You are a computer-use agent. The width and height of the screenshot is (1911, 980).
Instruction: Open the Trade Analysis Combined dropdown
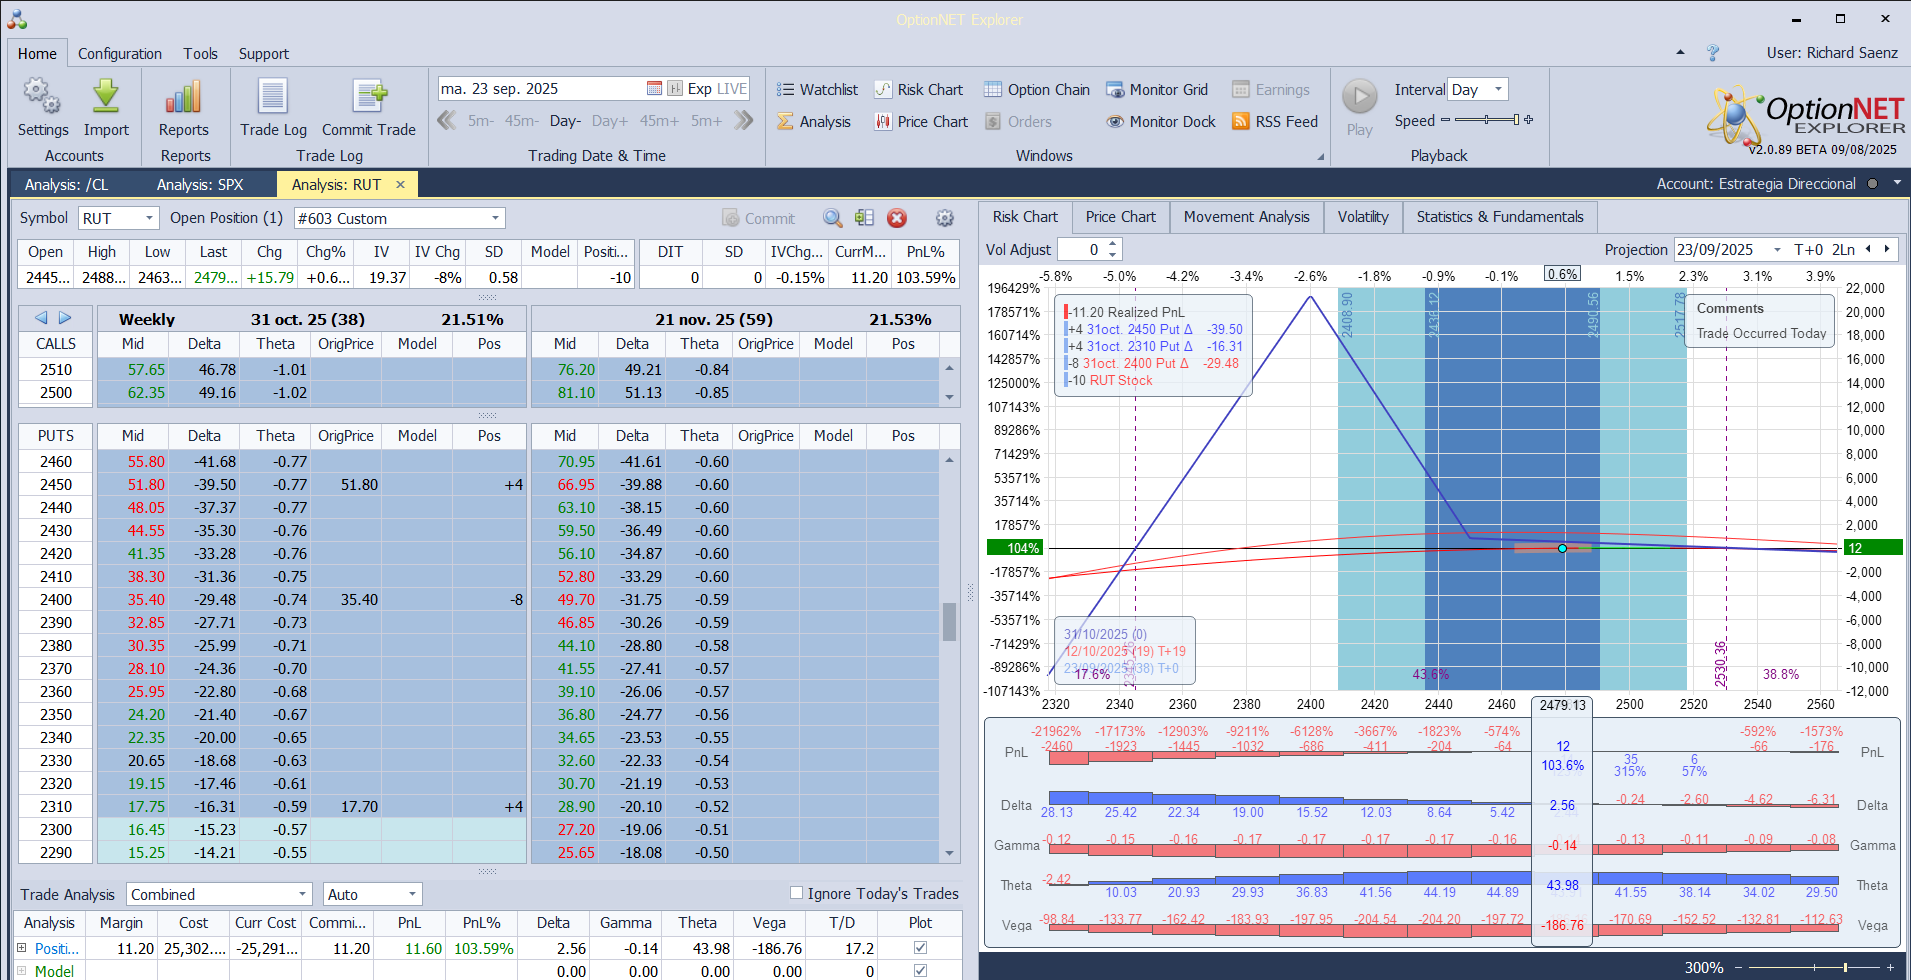pos(302,894)
